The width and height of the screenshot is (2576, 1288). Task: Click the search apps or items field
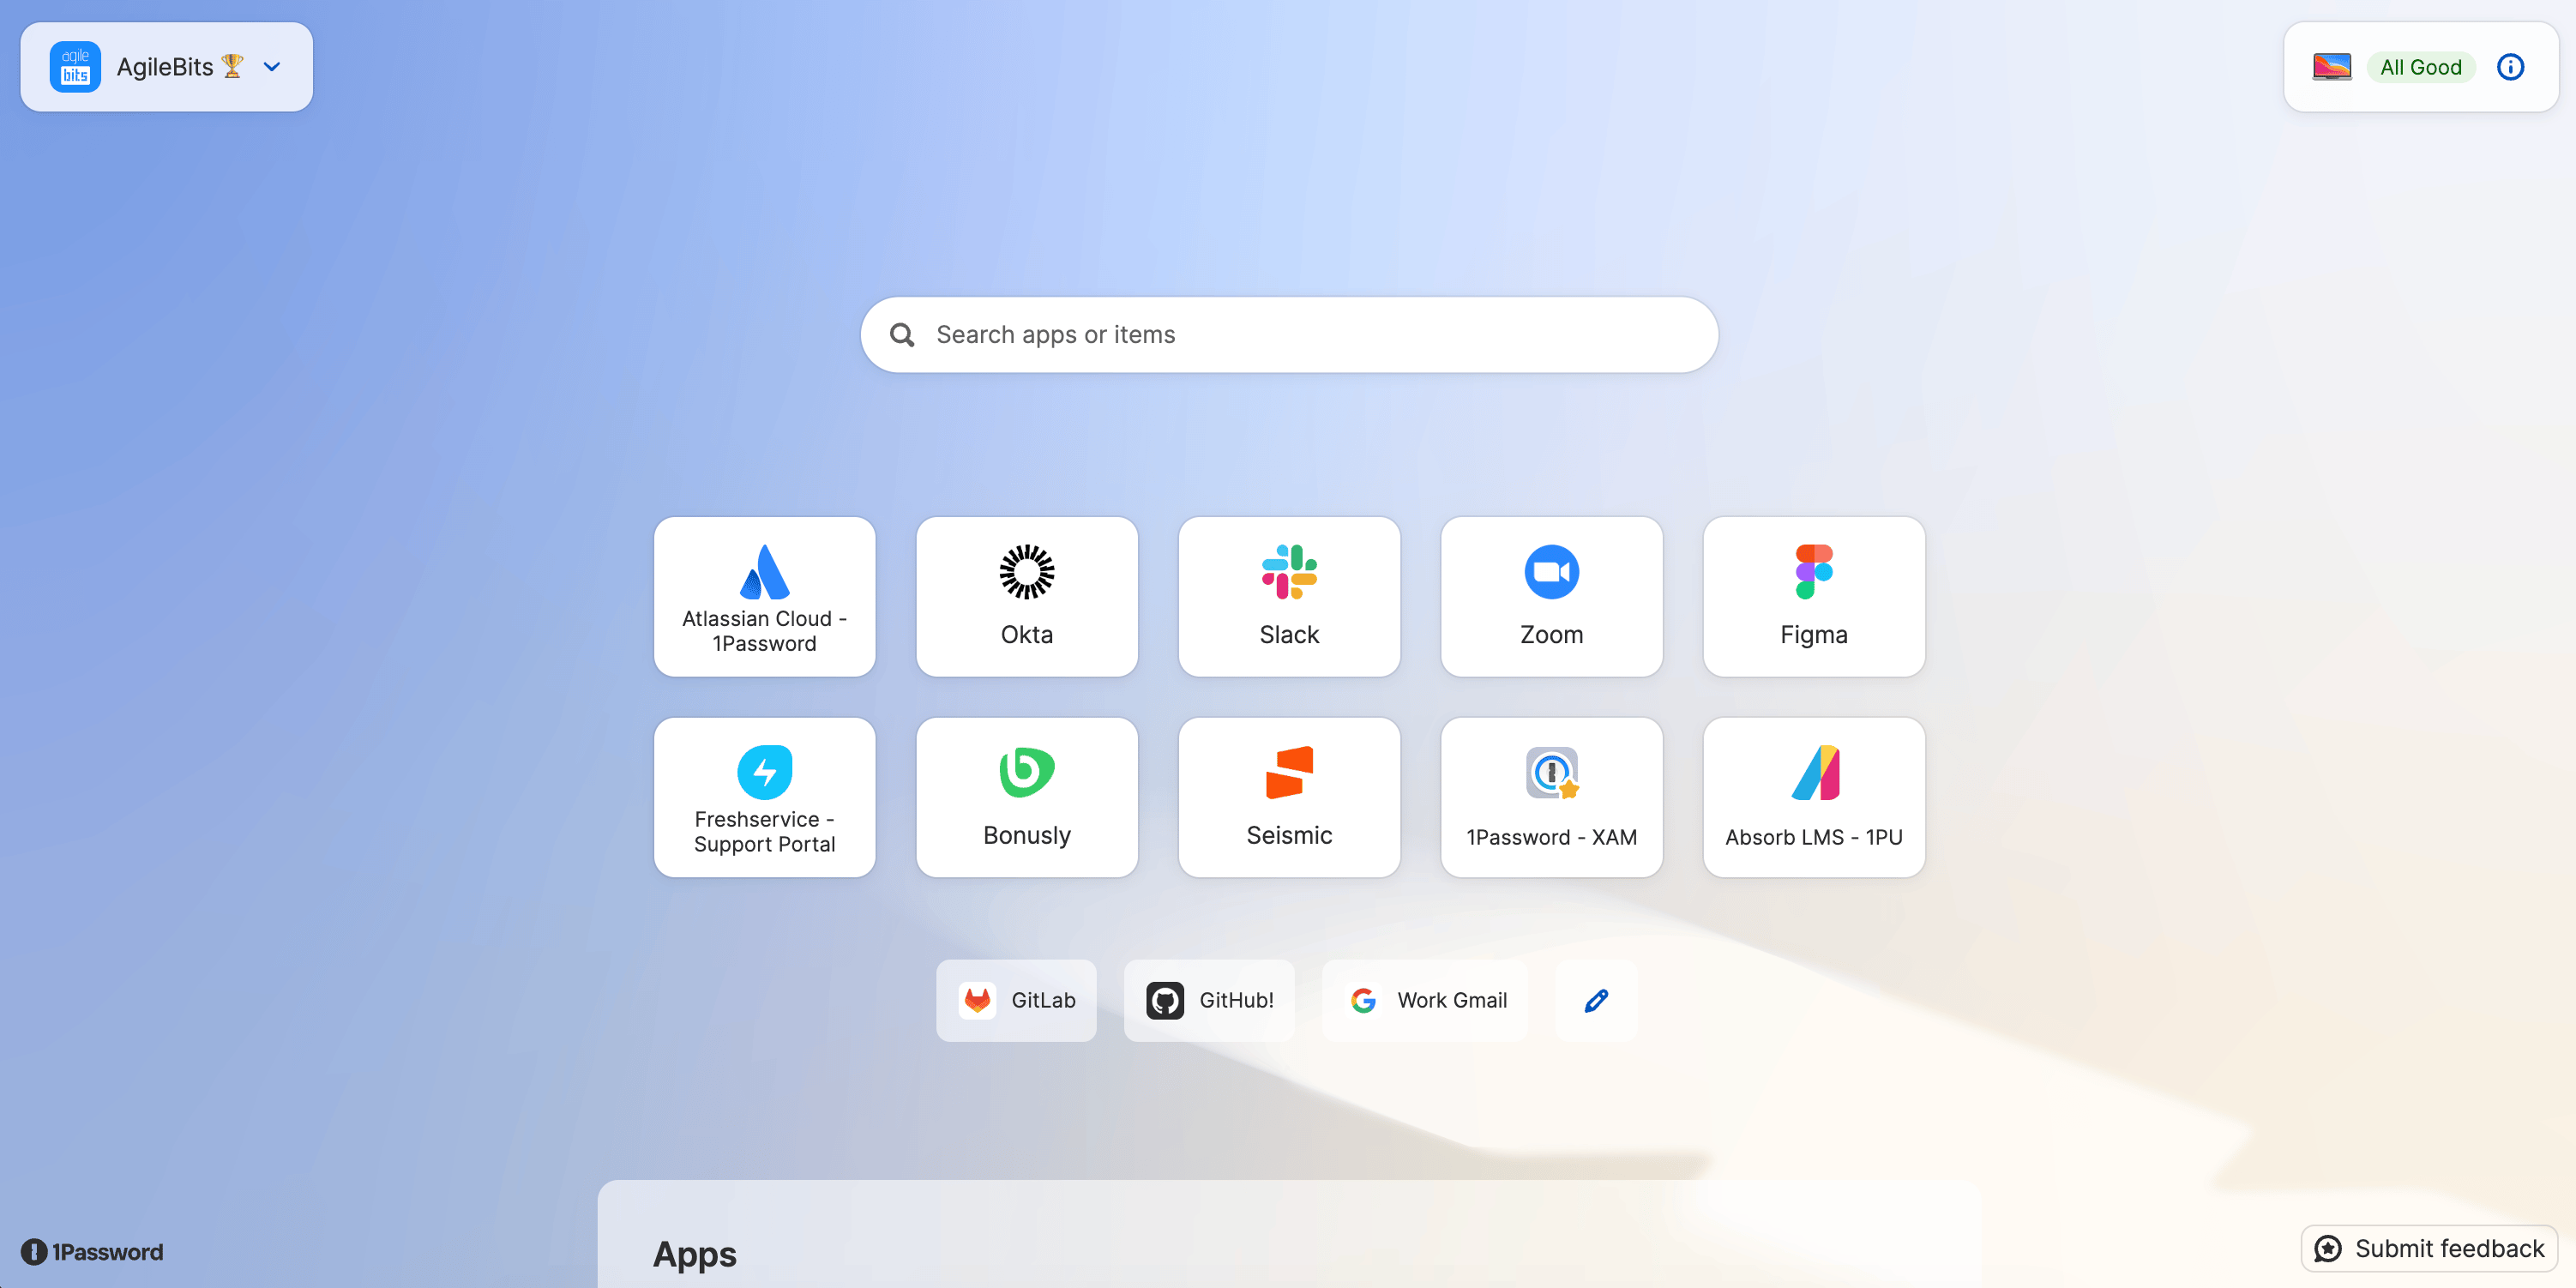1288,334
